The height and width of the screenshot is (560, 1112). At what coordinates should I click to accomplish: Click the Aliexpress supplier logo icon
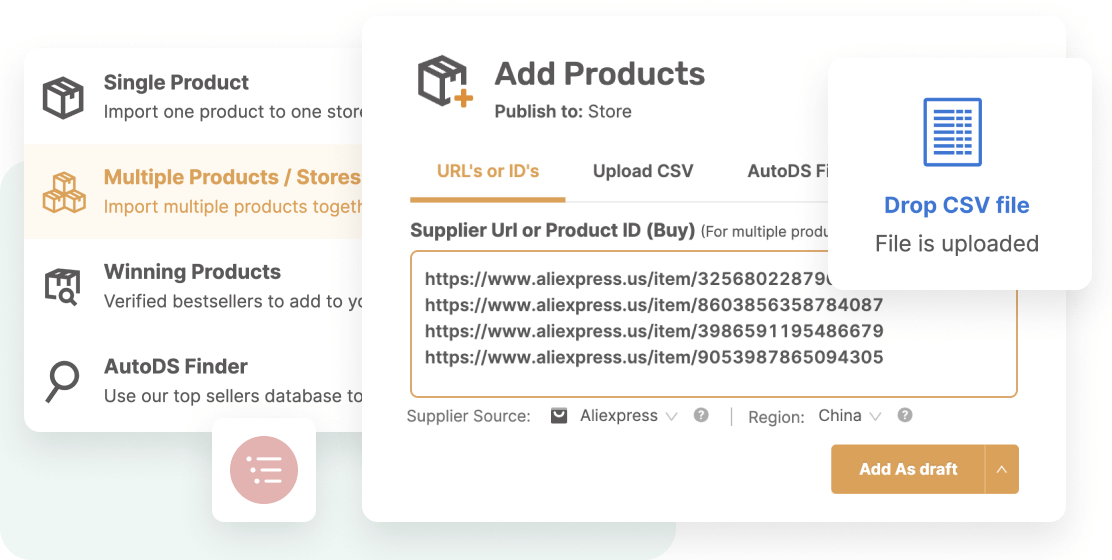pos(559,416)
